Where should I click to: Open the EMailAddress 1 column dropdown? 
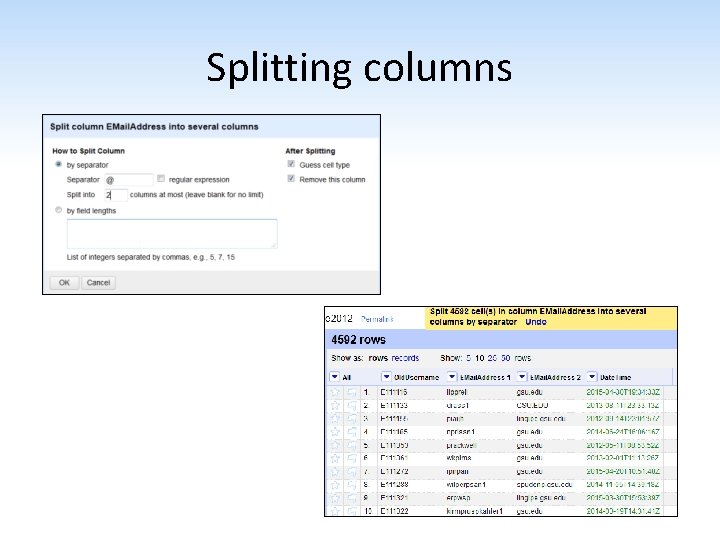pyautogui.click(x=452, y=377)
